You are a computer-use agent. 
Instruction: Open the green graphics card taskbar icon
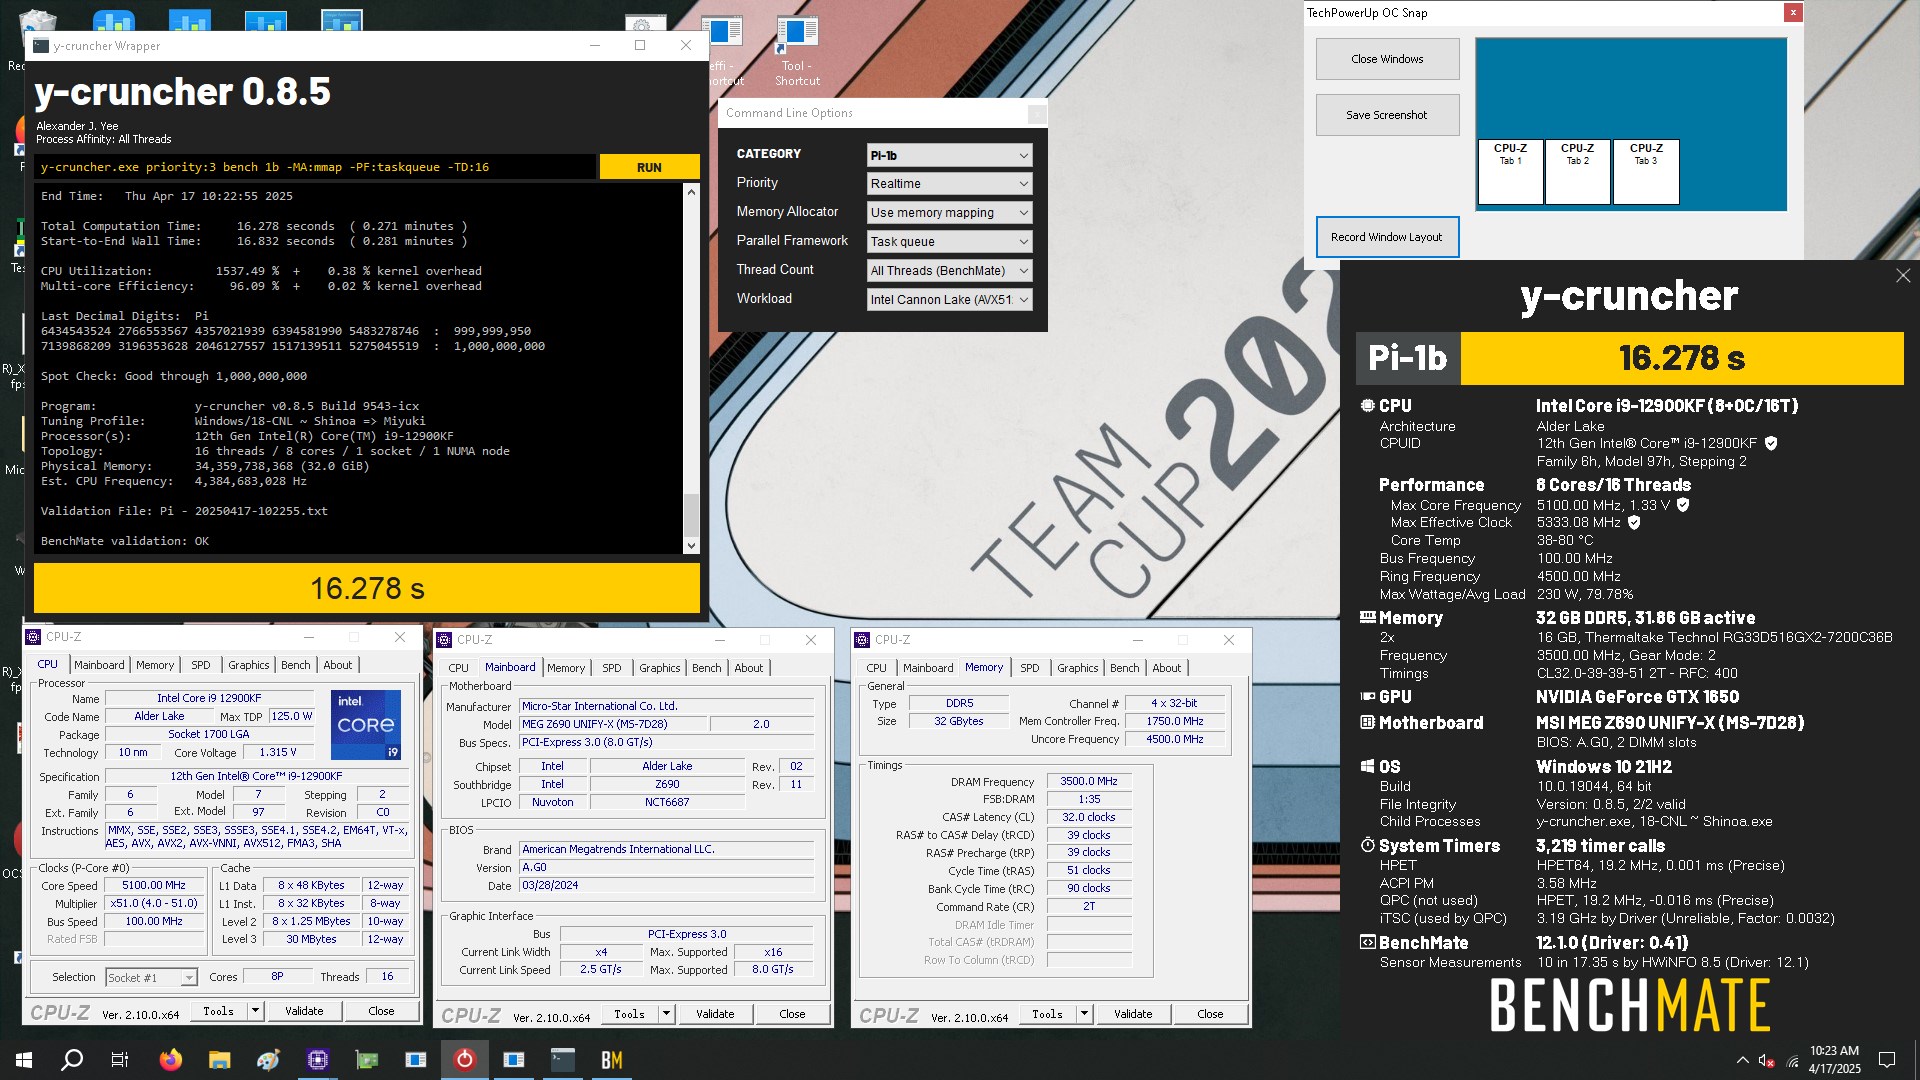pos(367,1060)
